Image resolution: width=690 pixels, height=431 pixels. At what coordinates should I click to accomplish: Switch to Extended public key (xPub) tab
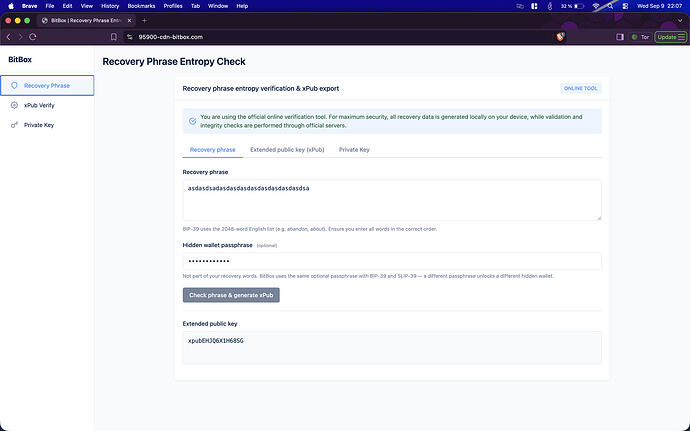pos(287,150)
